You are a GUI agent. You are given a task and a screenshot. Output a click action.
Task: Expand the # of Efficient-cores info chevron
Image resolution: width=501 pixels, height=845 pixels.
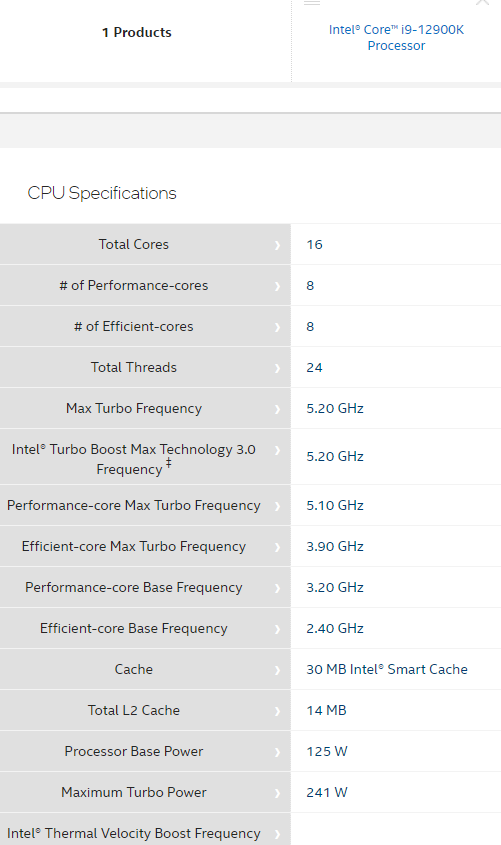pos(277,327)
